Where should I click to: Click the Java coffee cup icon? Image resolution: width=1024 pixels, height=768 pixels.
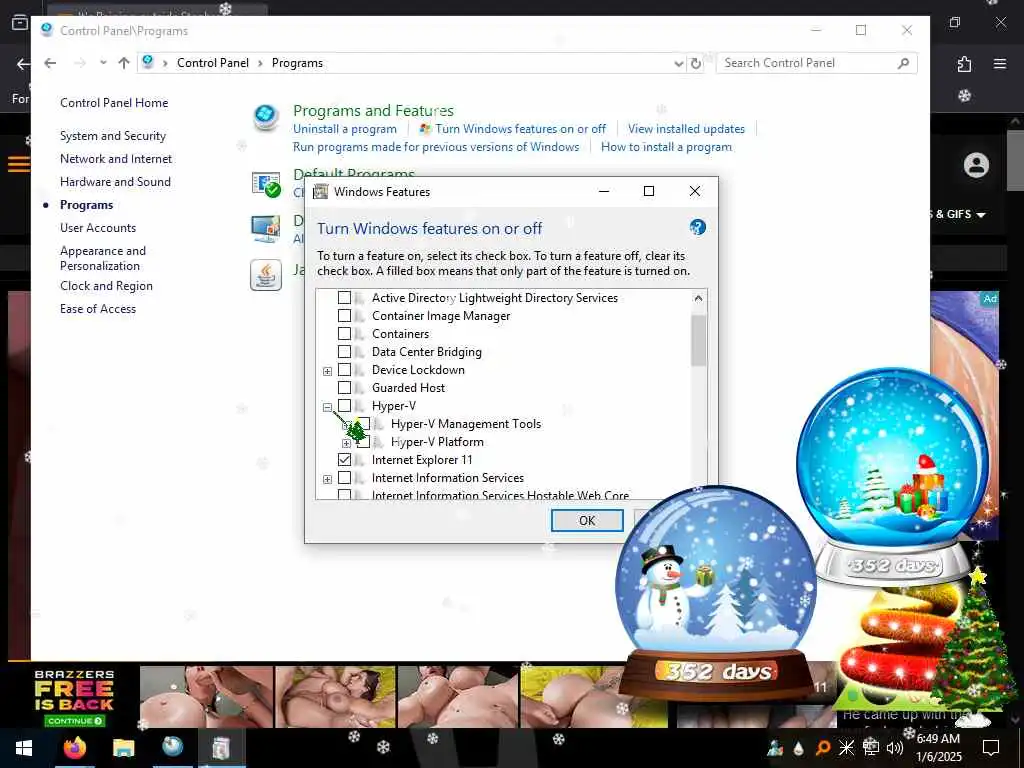point(266,275)
